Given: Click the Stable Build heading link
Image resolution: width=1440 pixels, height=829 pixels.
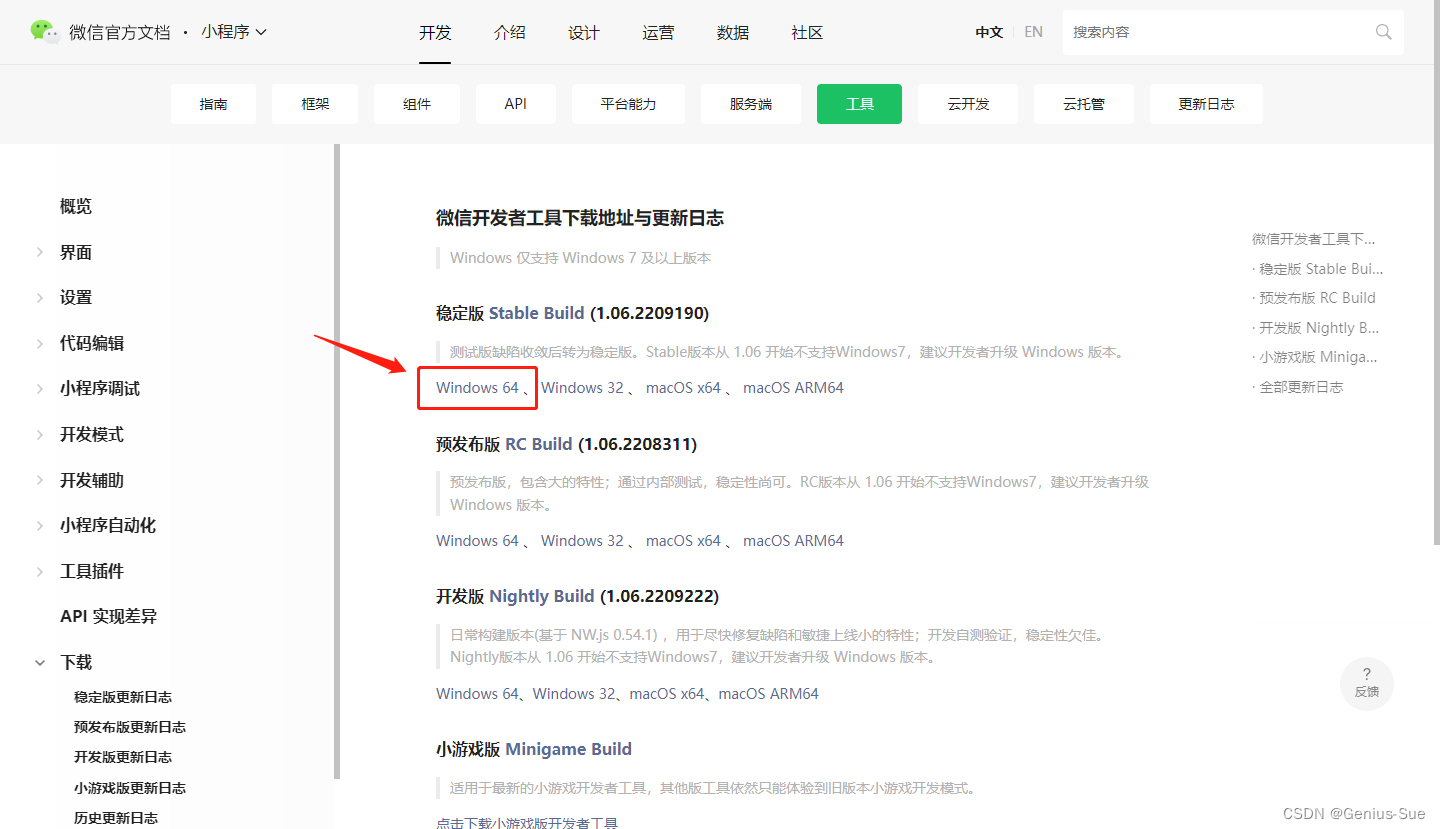Looking at the screenshot, I should point(536,313).
